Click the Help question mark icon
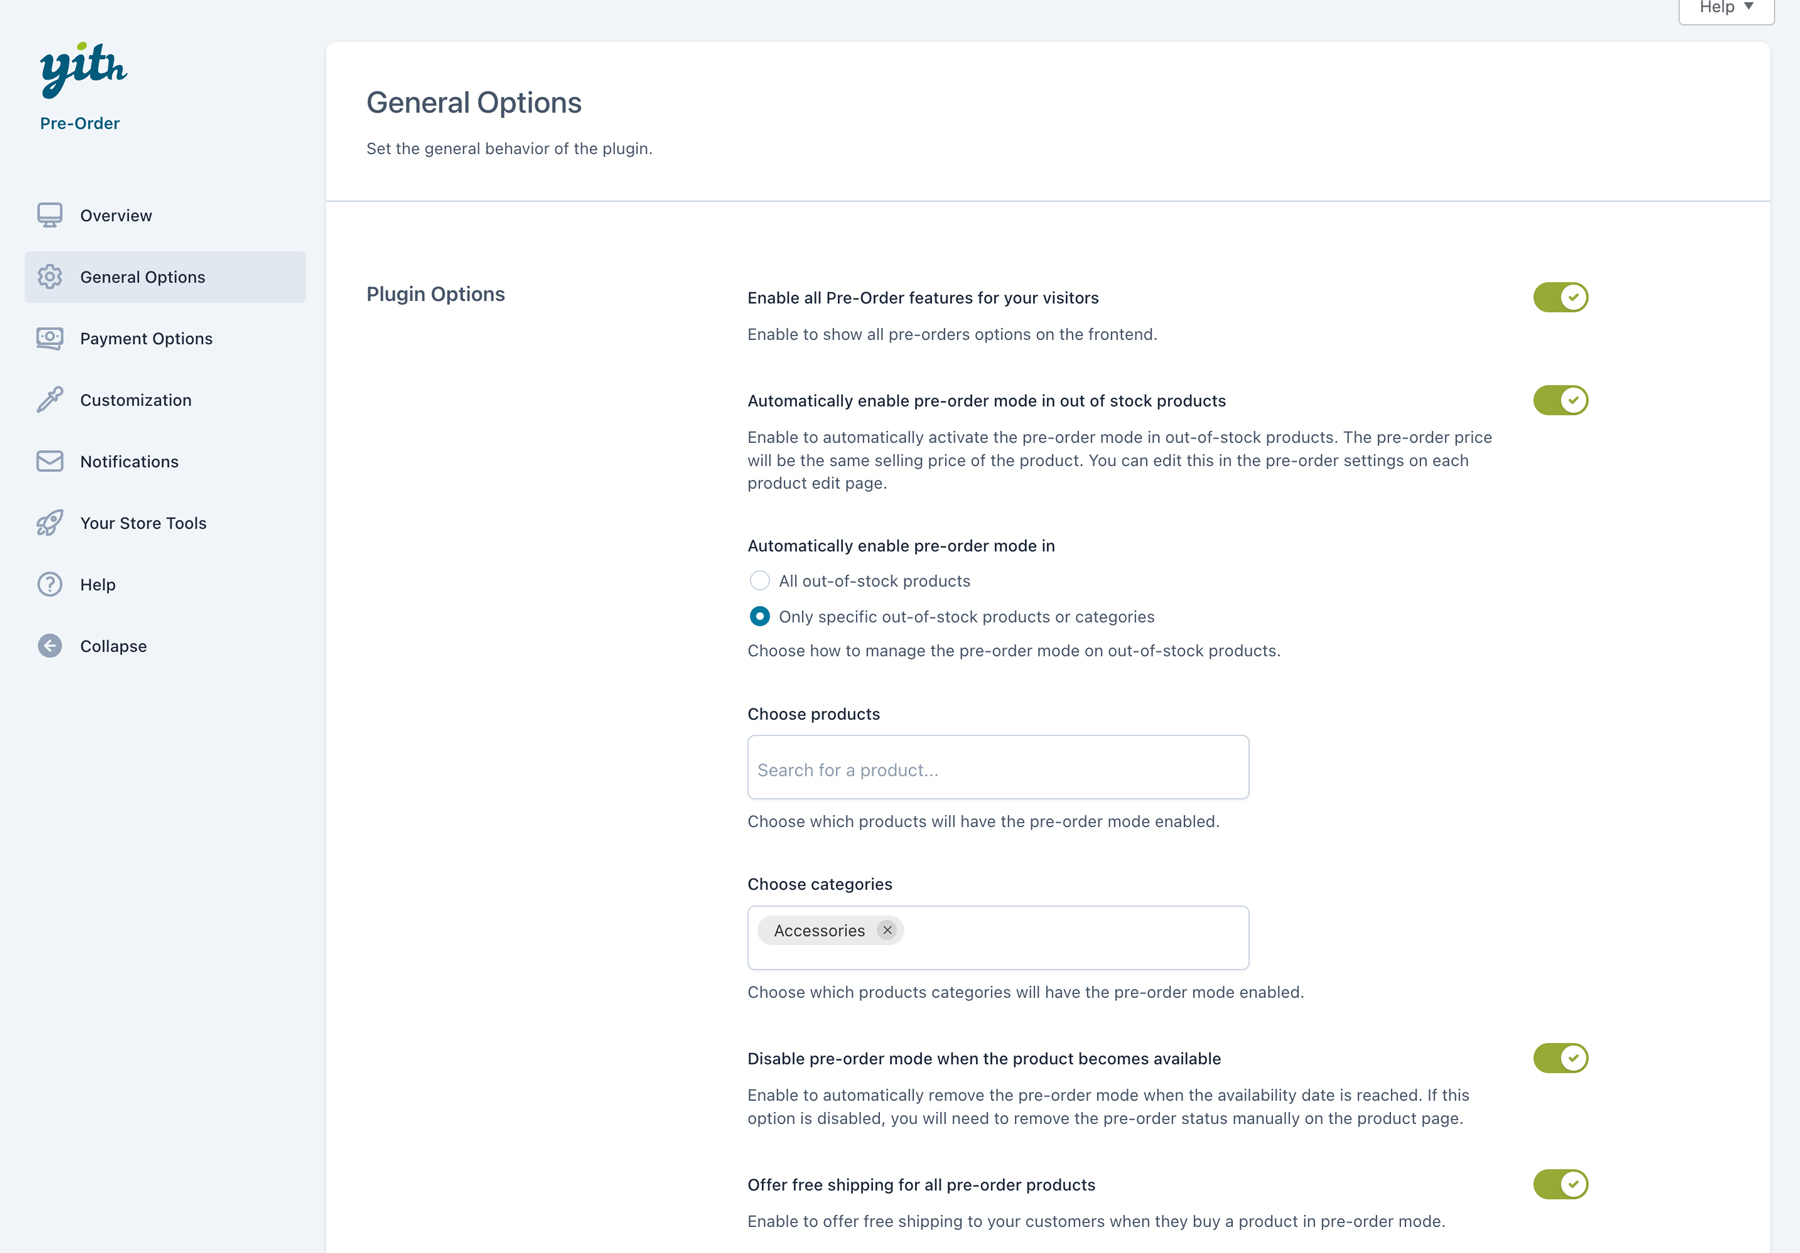Viewport: 1800px width, 1253px height. pyautogui.click(x=50, y=584)
